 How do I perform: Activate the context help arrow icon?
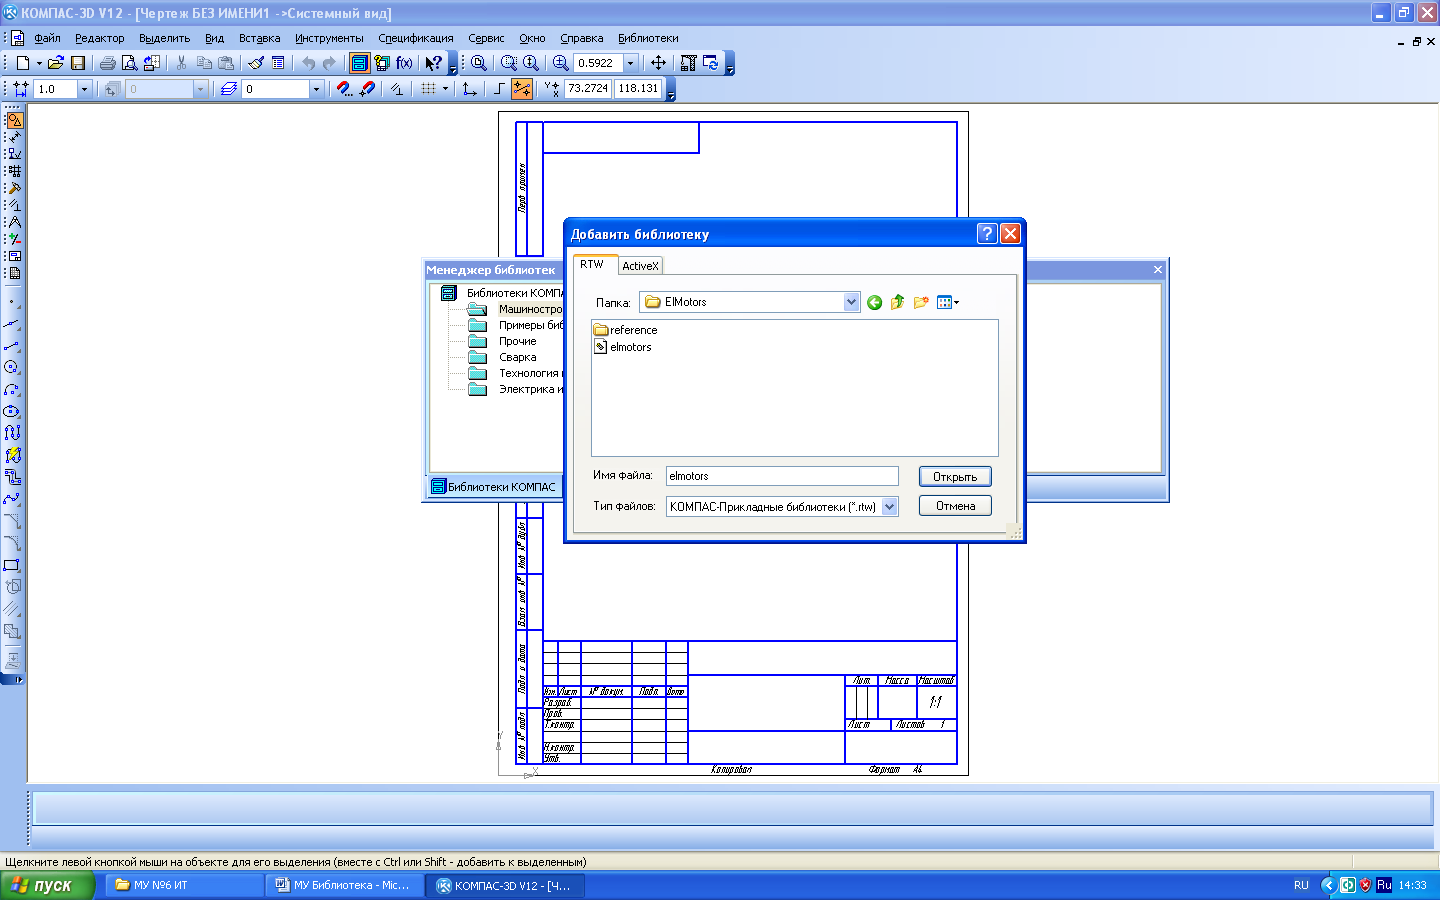[x=433, y=63]
